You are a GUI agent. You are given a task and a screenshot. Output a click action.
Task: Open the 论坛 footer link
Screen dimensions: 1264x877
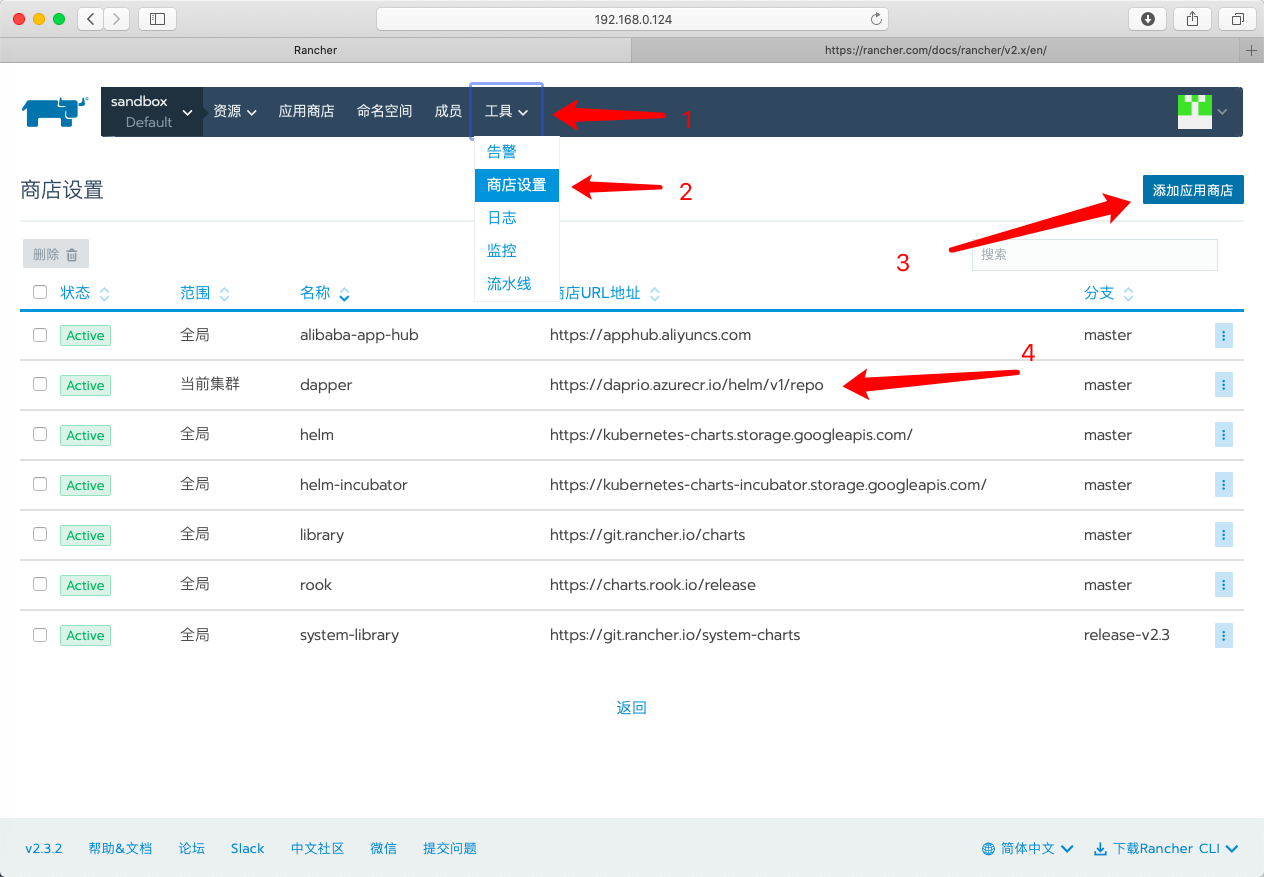(192, 848)
